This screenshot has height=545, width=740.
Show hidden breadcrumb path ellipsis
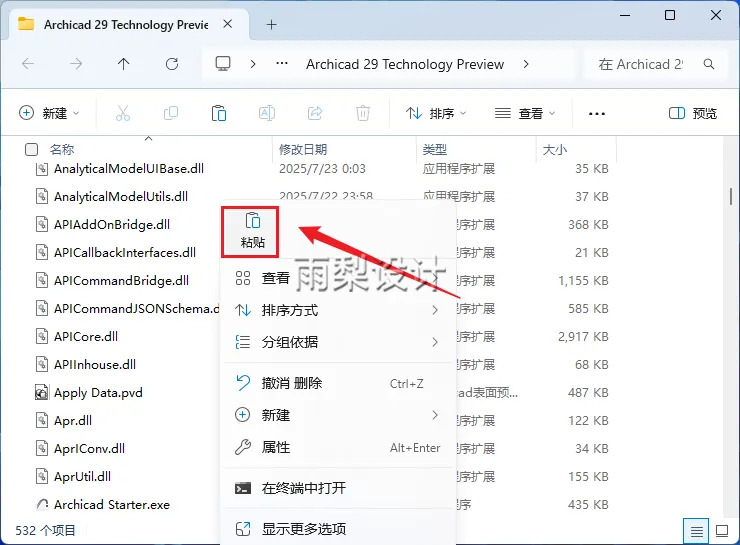tap(282, 63)
